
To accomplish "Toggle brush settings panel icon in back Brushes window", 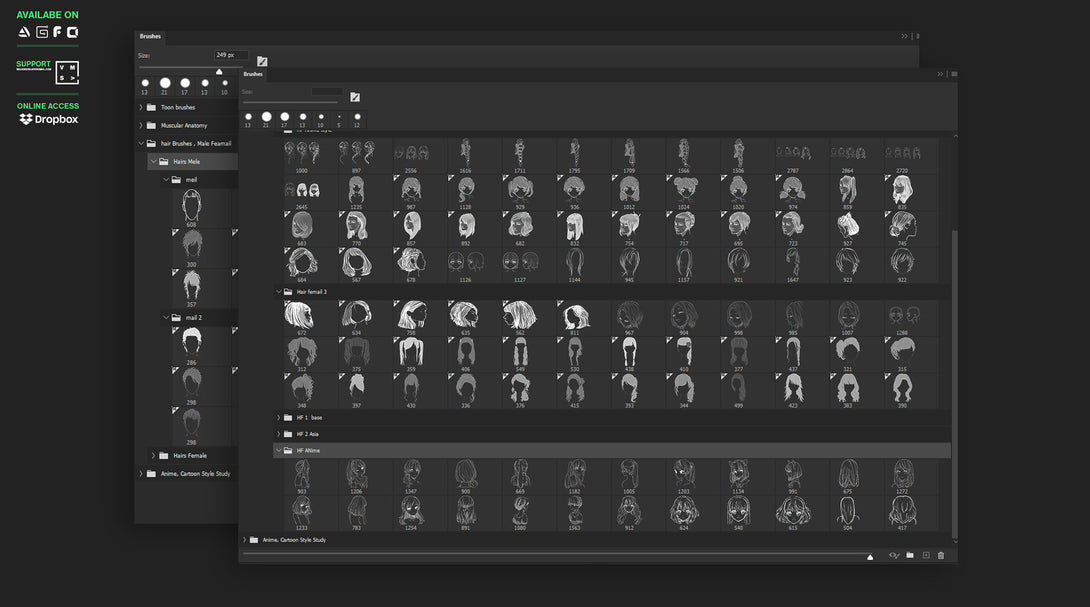I will (x=262, y=61).
